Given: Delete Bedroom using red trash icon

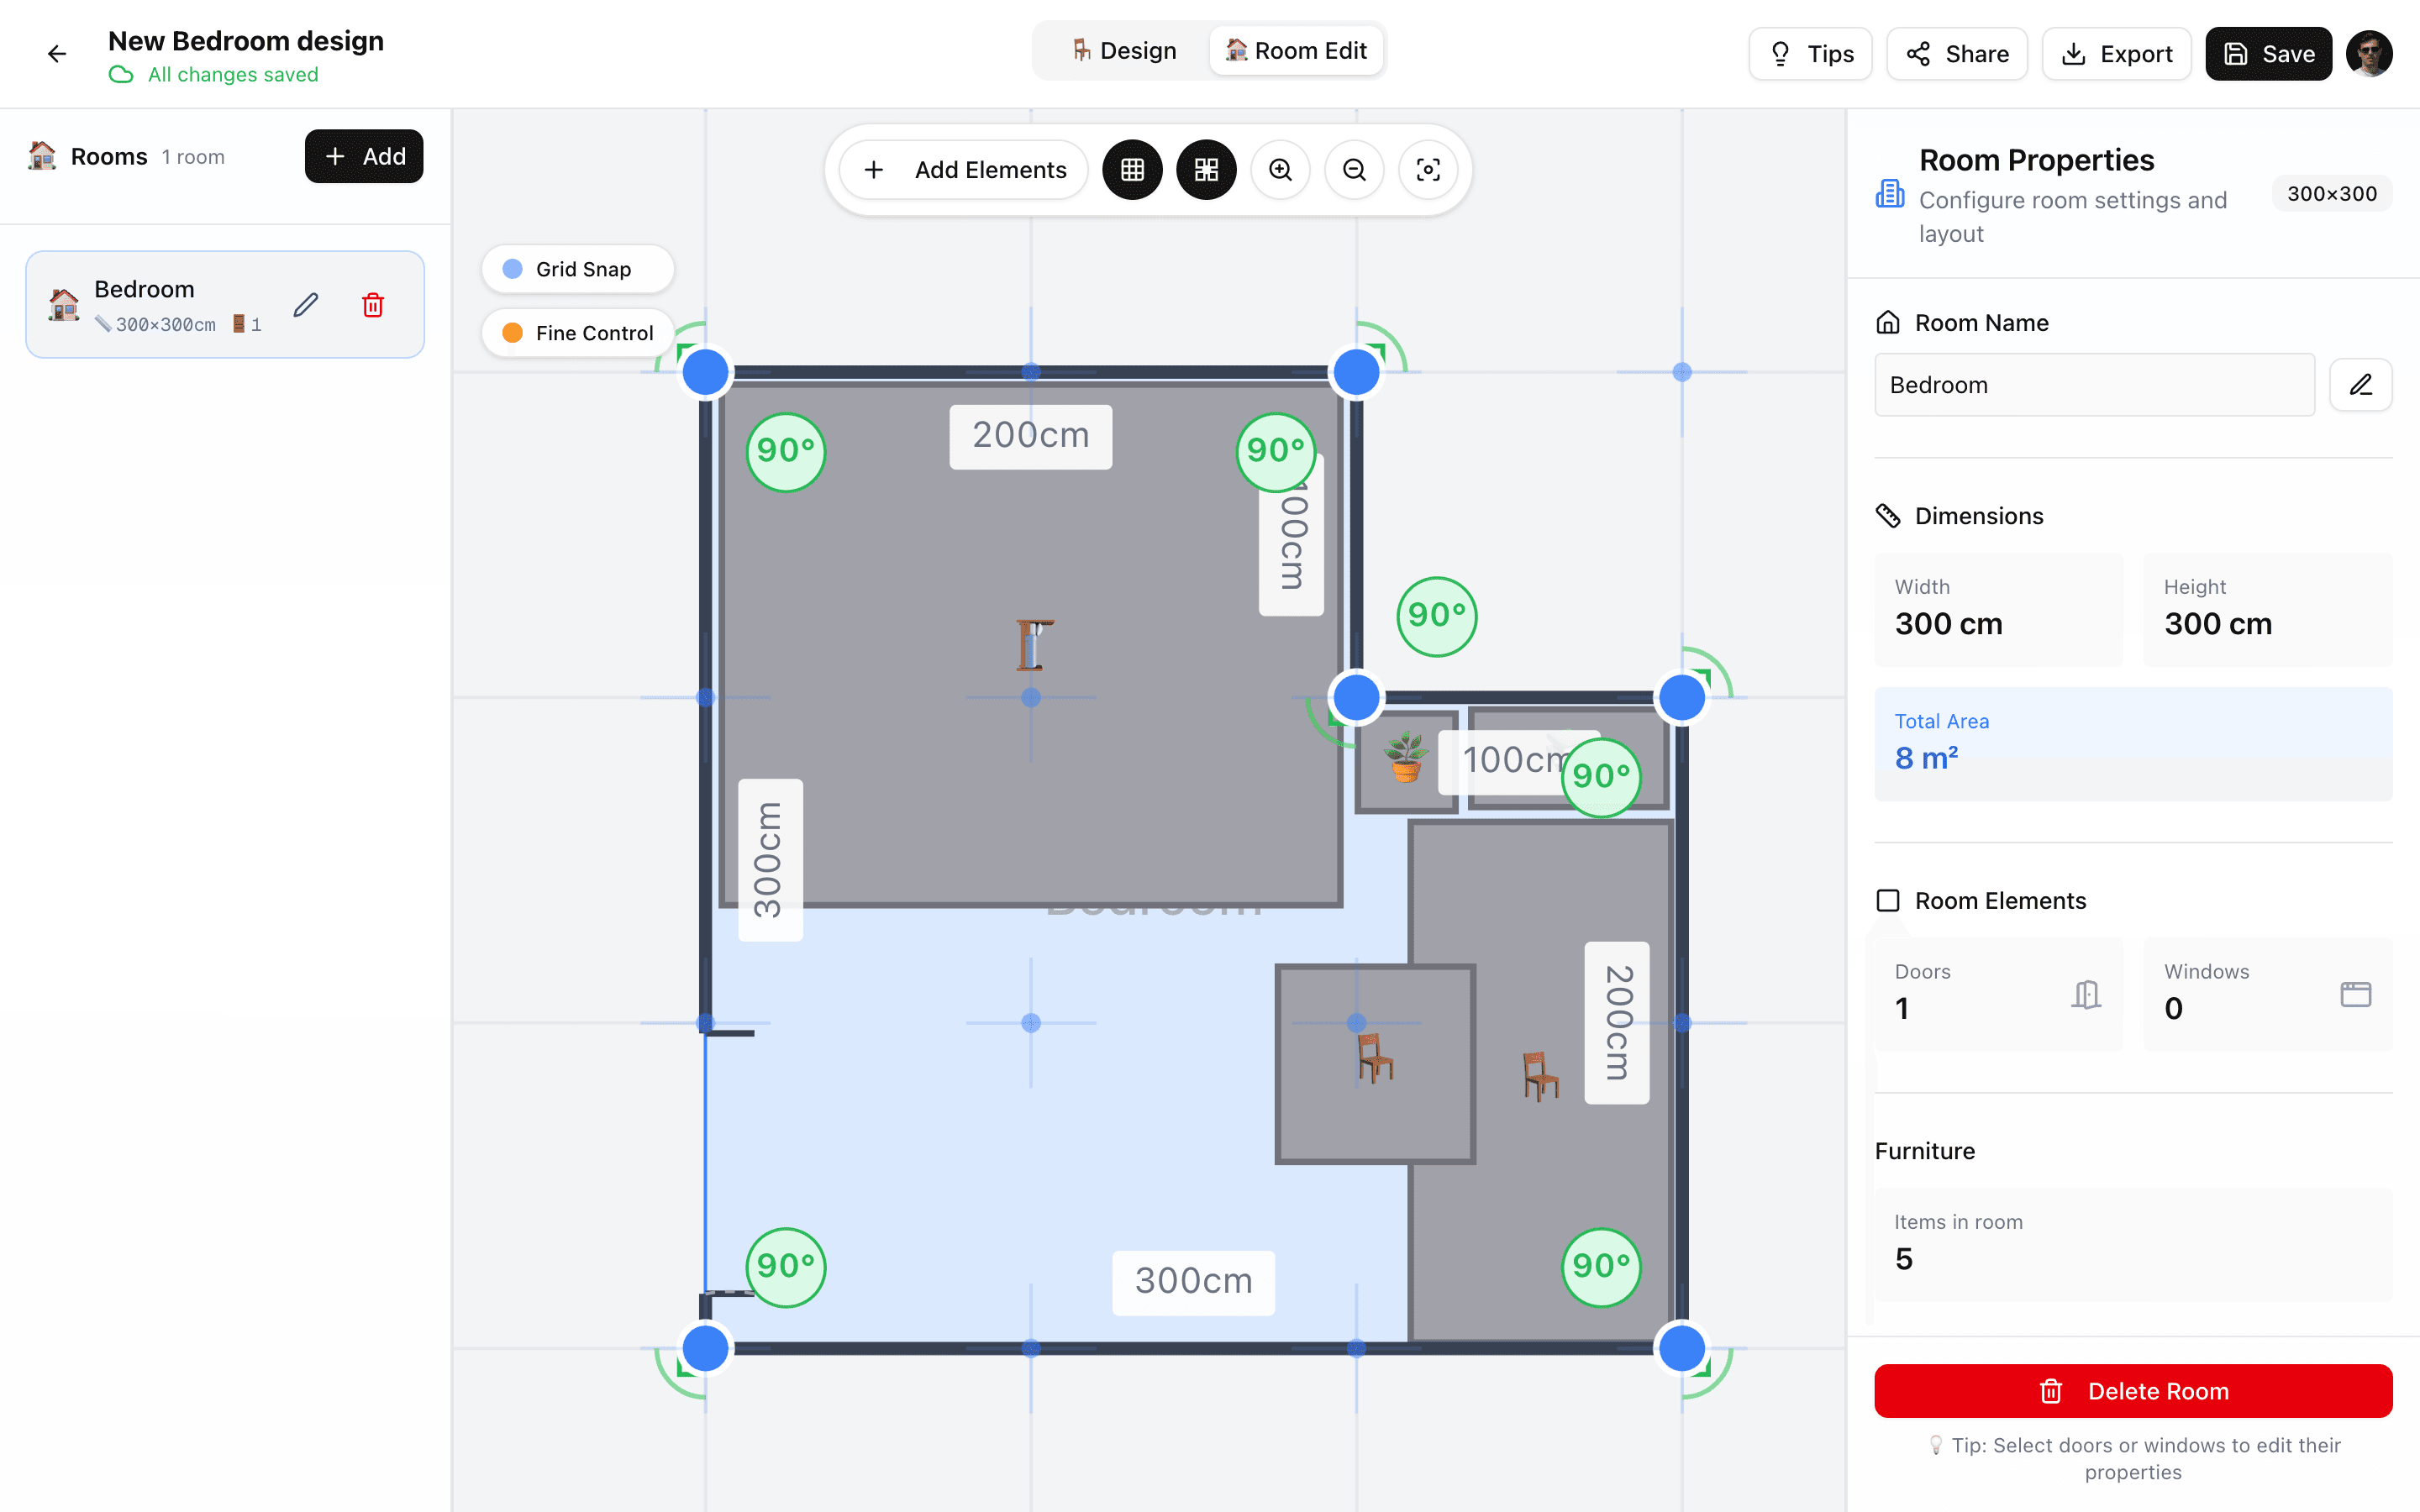Looking at the screenshot, I should [373, 305].
